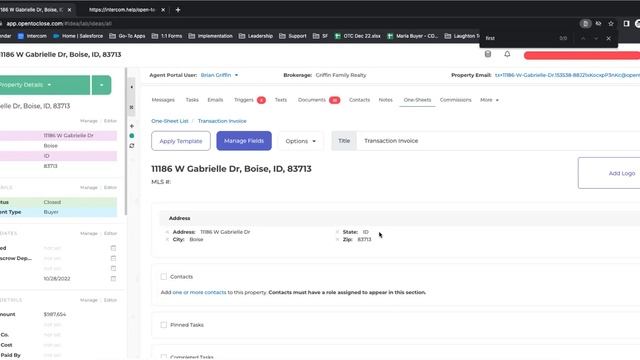Open the Support bookmark folder
This screenshot has height=360, width=640.
(x=293, y=36)
